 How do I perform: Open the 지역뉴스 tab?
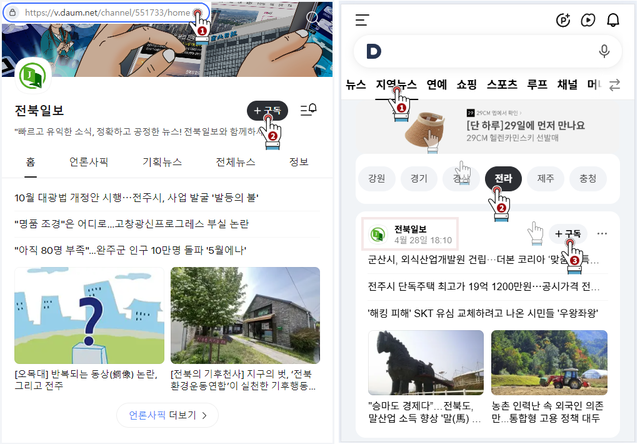click(396, 85)
